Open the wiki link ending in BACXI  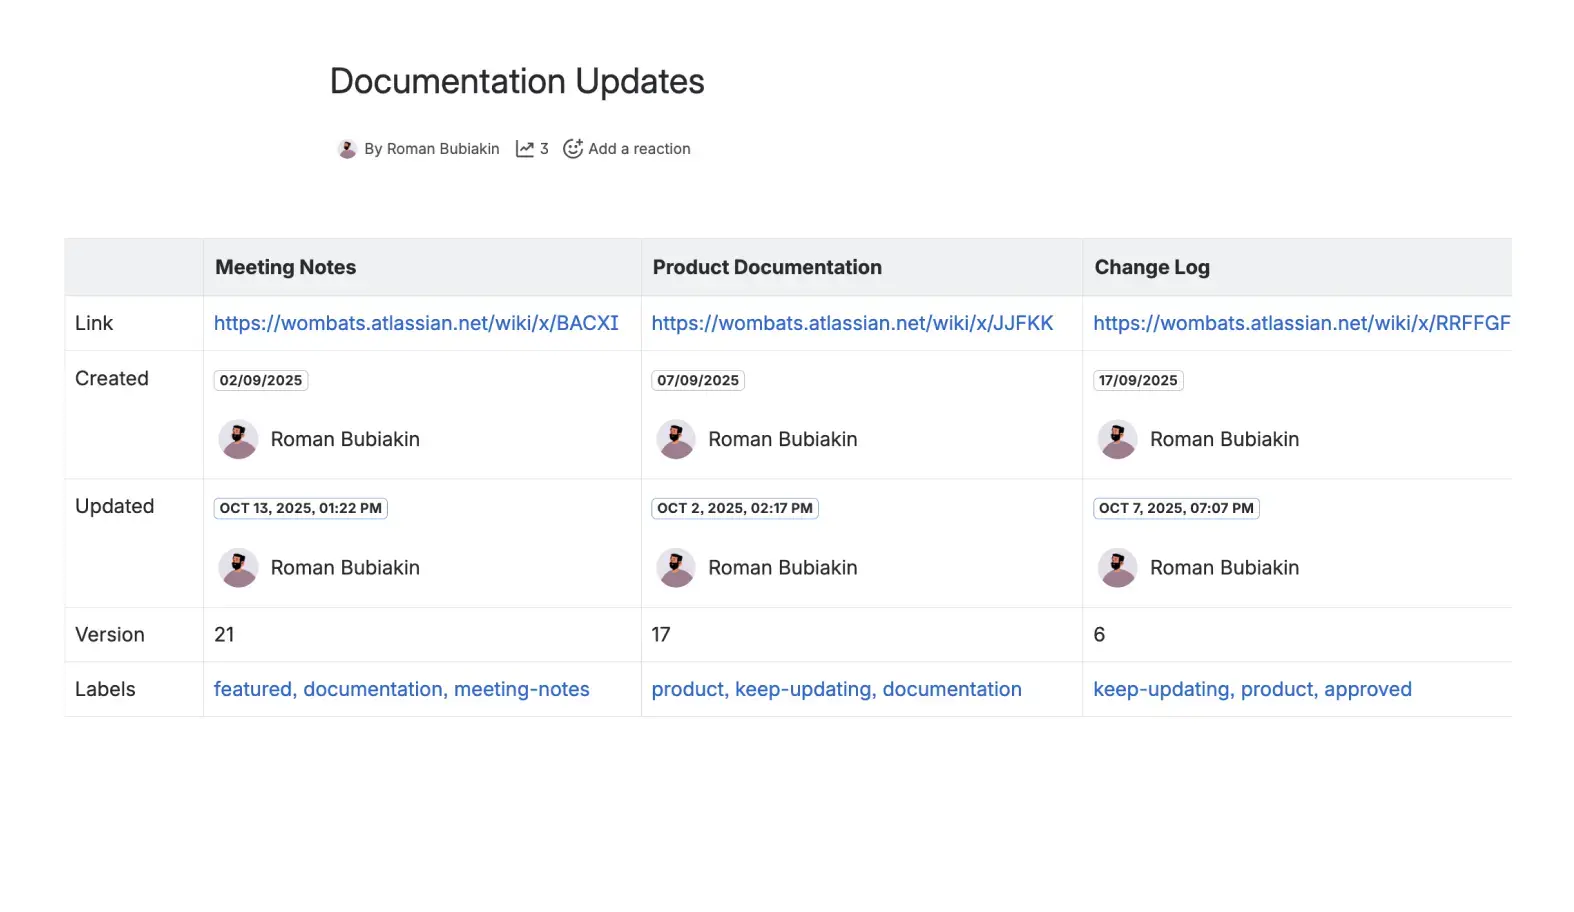tap(416, 323)
